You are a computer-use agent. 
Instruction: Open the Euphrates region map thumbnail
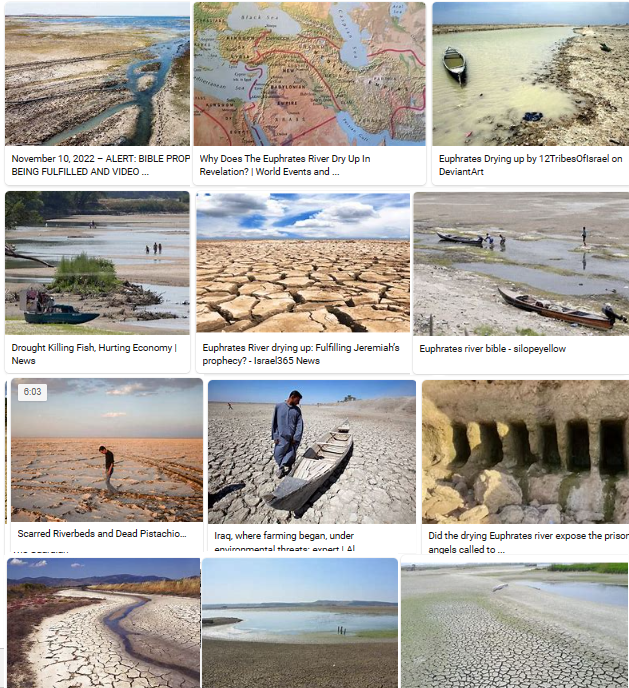[310, 74]
